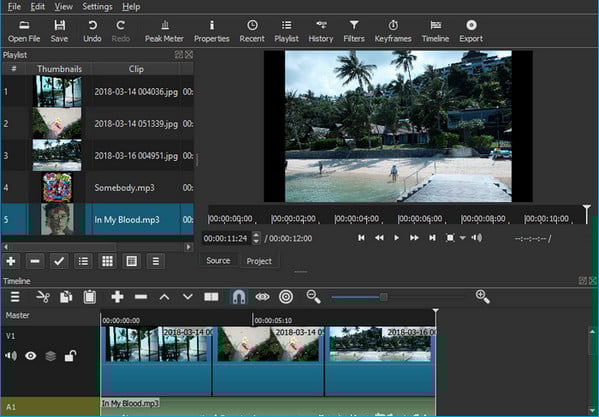Click the playlist horizontal scrollbar right arrow
Viewport: 599px width, 417px height.
click(188, 247)
